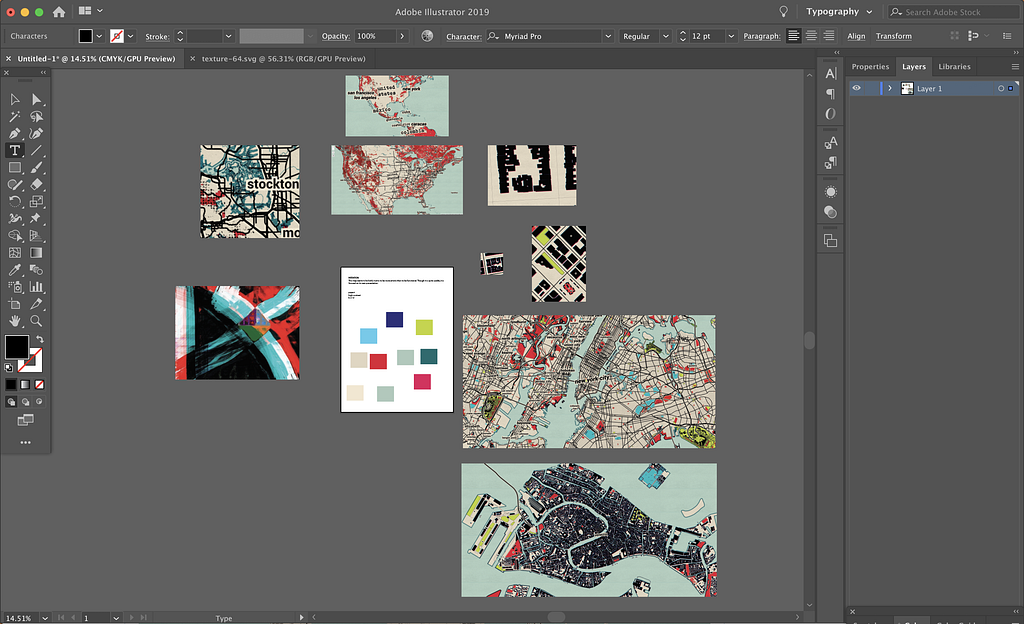1024x624 pixels.
Task: Open the Myriad Pro font dropdown
Action: pyautogui.click(x=608, y=37)
